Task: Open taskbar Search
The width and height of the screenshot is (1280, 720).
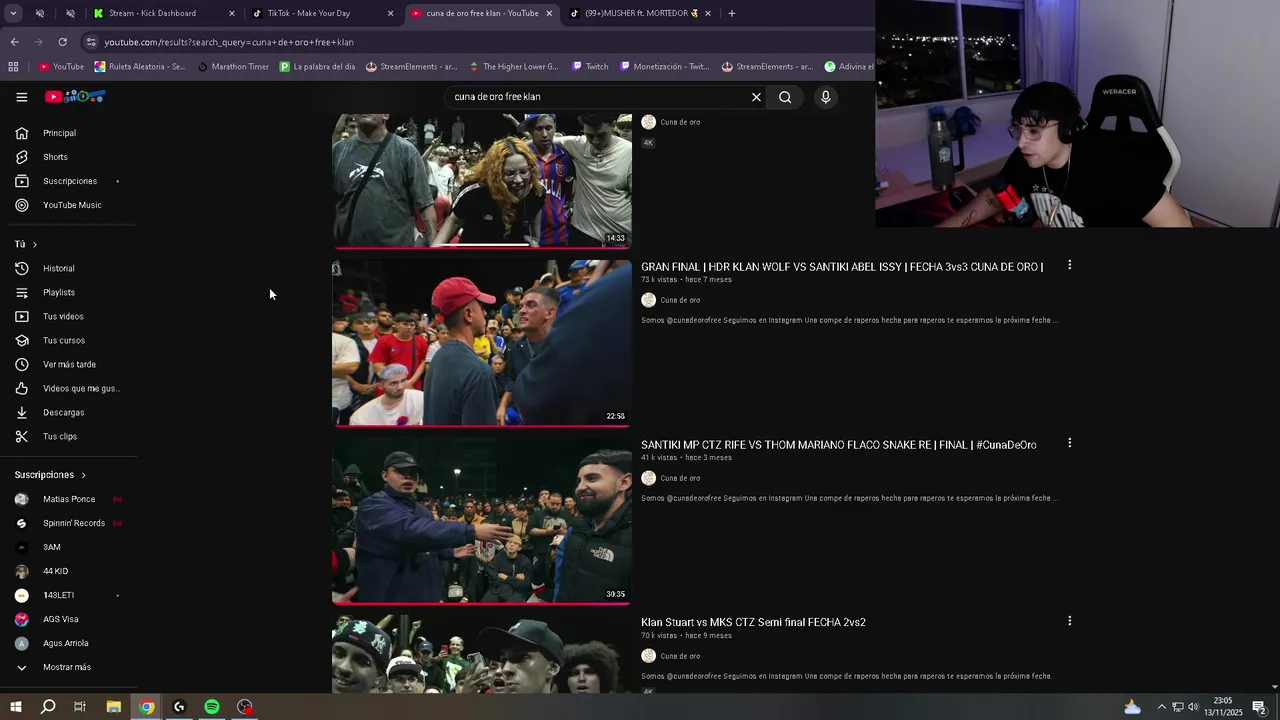Action: 47,707
